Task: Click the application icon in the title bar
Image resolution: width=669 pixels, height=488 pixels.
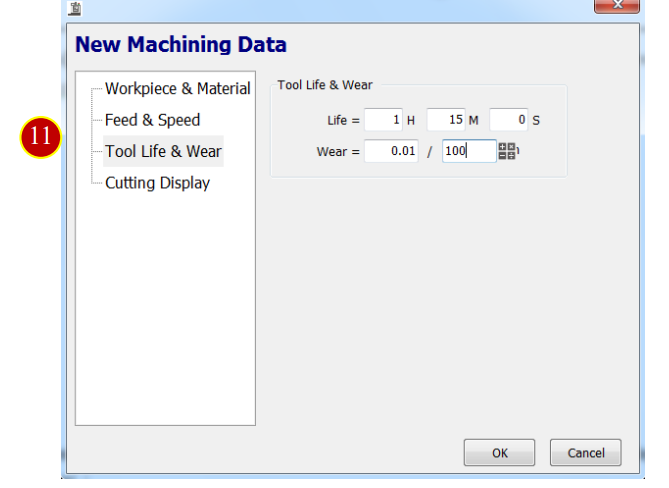Action: point(75,9)
